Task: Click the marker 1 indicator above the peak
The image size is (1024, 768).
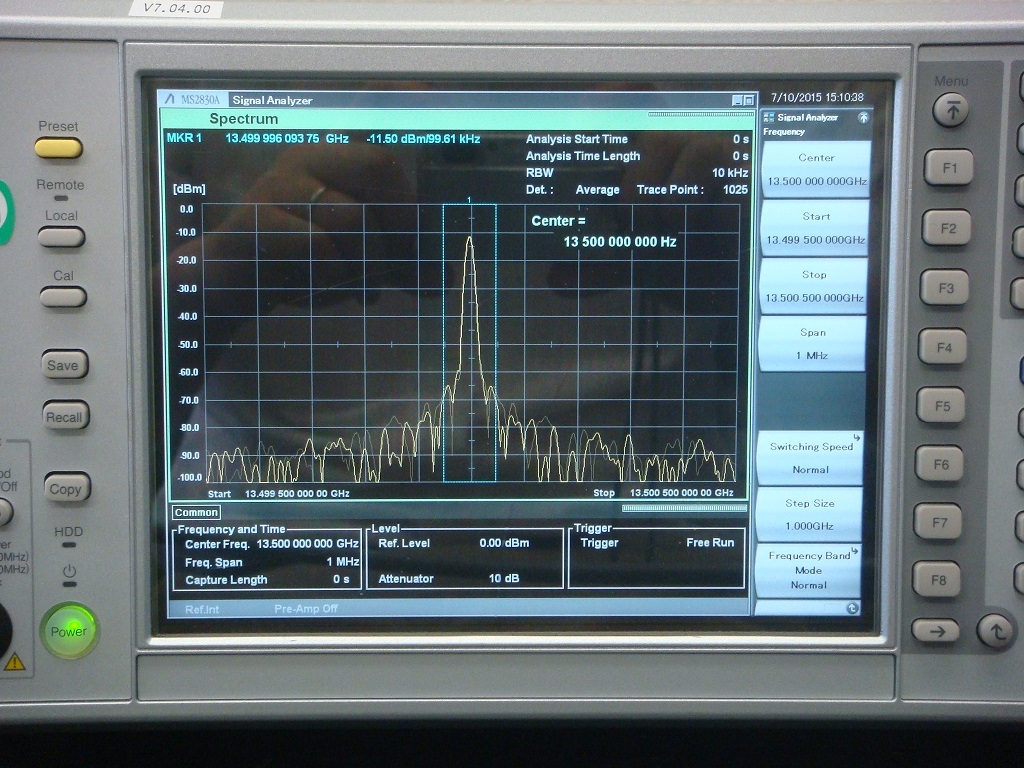Action: [470, 200]
